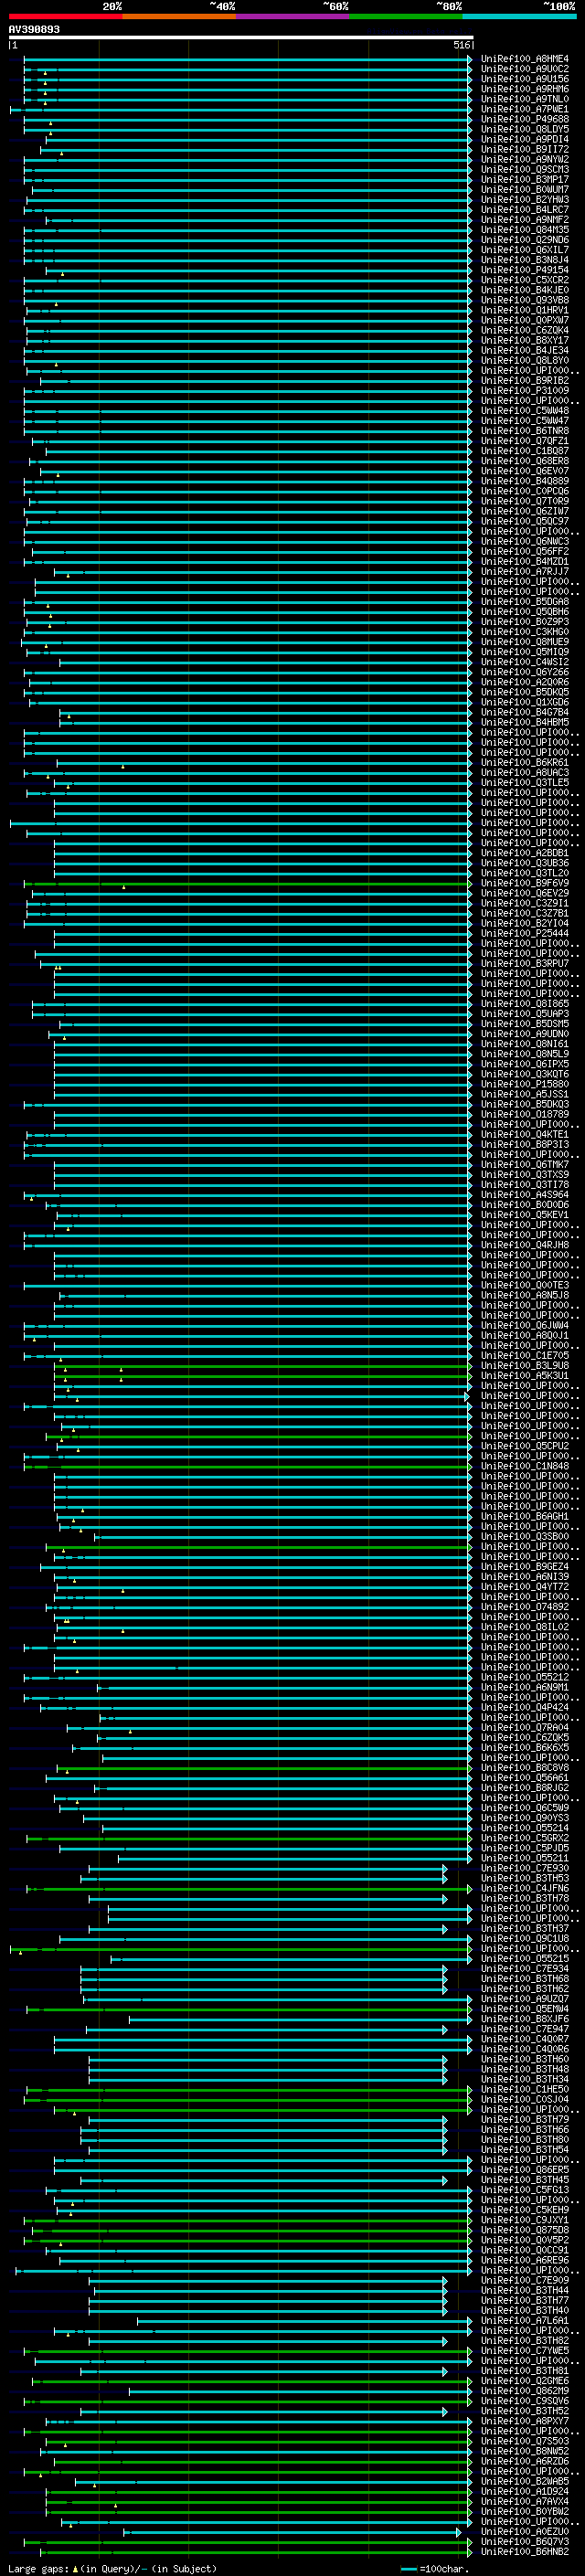
Task: Click the UniRef100_C7E930 label
Action: pyautogui.click(x=525, y=1868)
